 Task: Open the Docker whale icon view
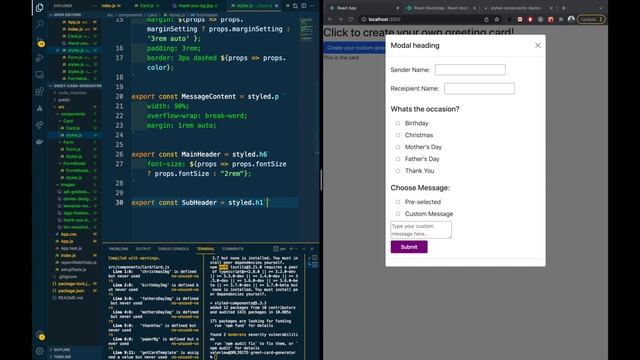pyautogui.click(x=40, y=142)
